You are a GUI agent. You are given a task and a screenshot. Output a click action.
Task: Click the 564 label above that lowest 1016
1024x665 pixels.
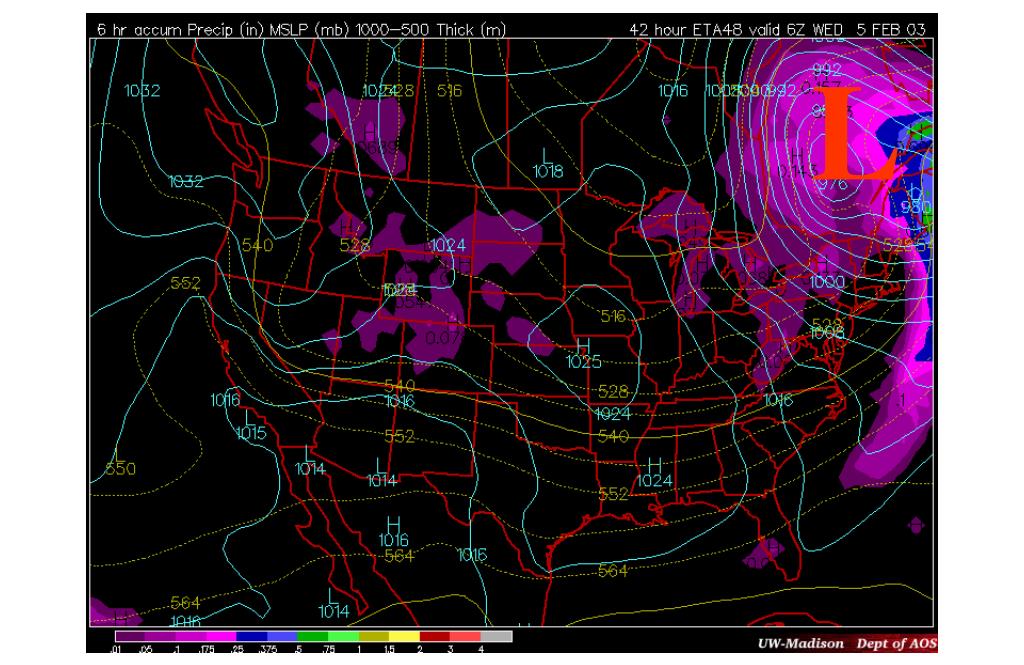tap(185, 602)
